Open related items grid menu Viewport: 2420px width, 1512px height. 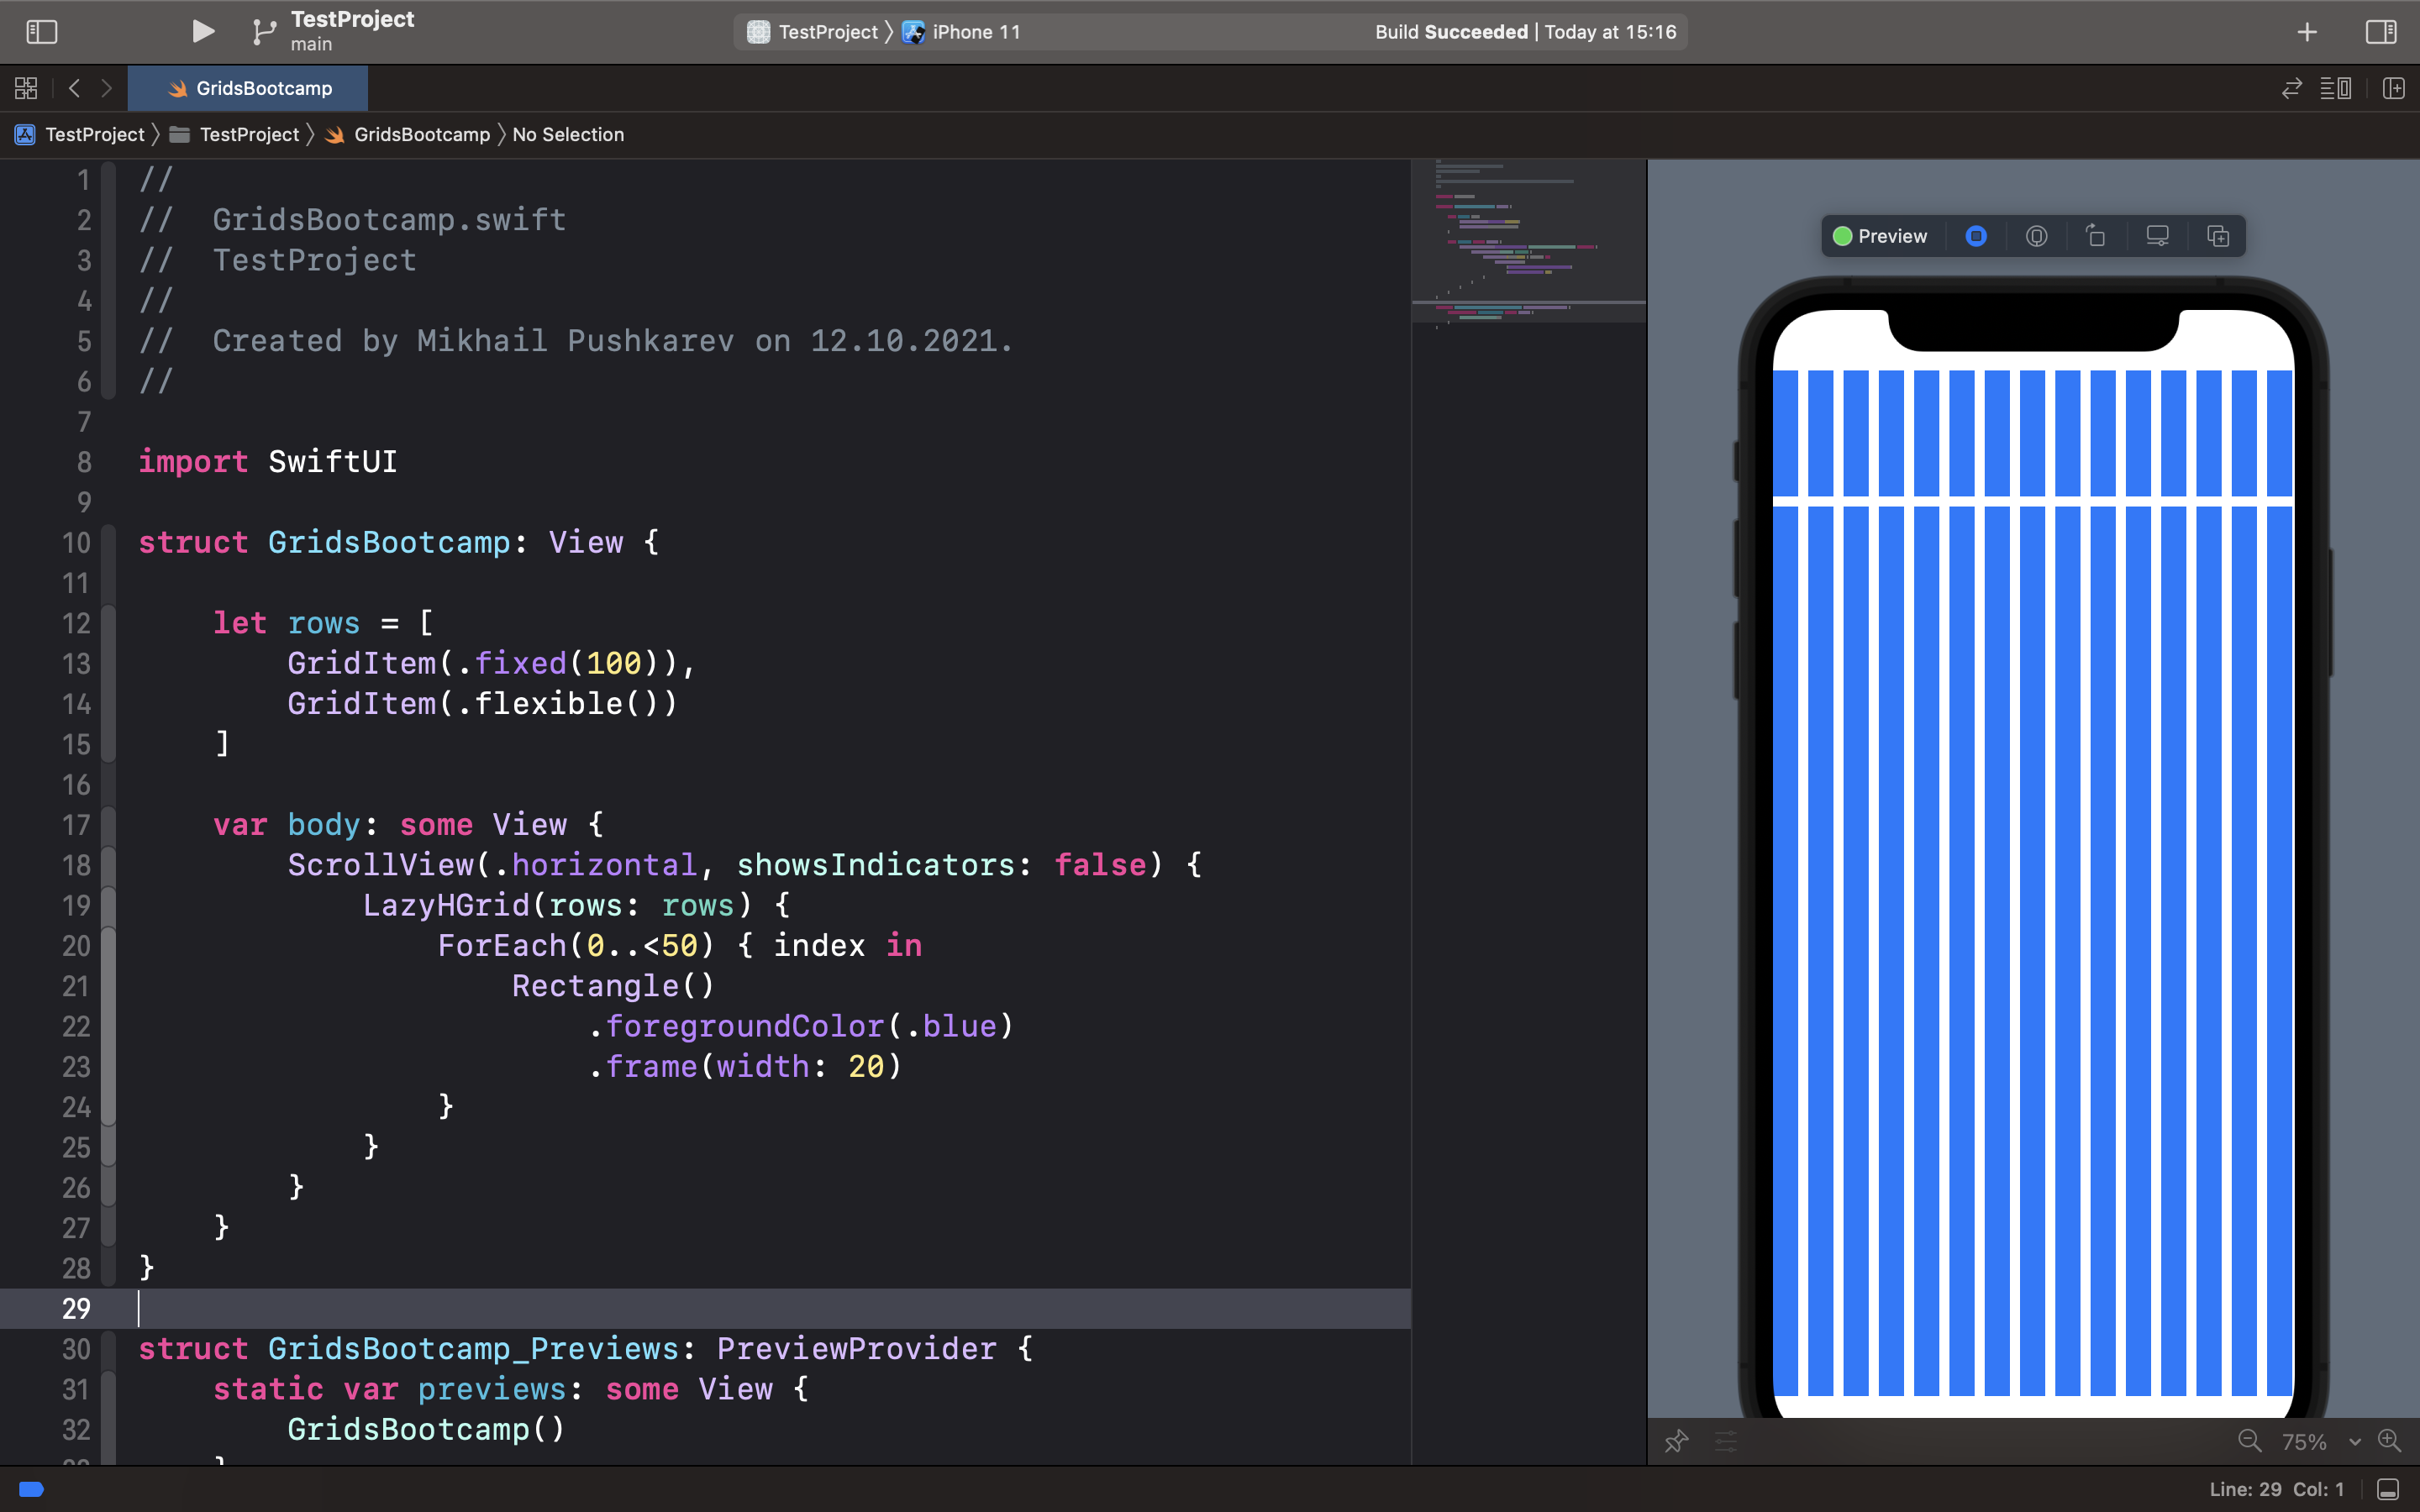[26, 88]
